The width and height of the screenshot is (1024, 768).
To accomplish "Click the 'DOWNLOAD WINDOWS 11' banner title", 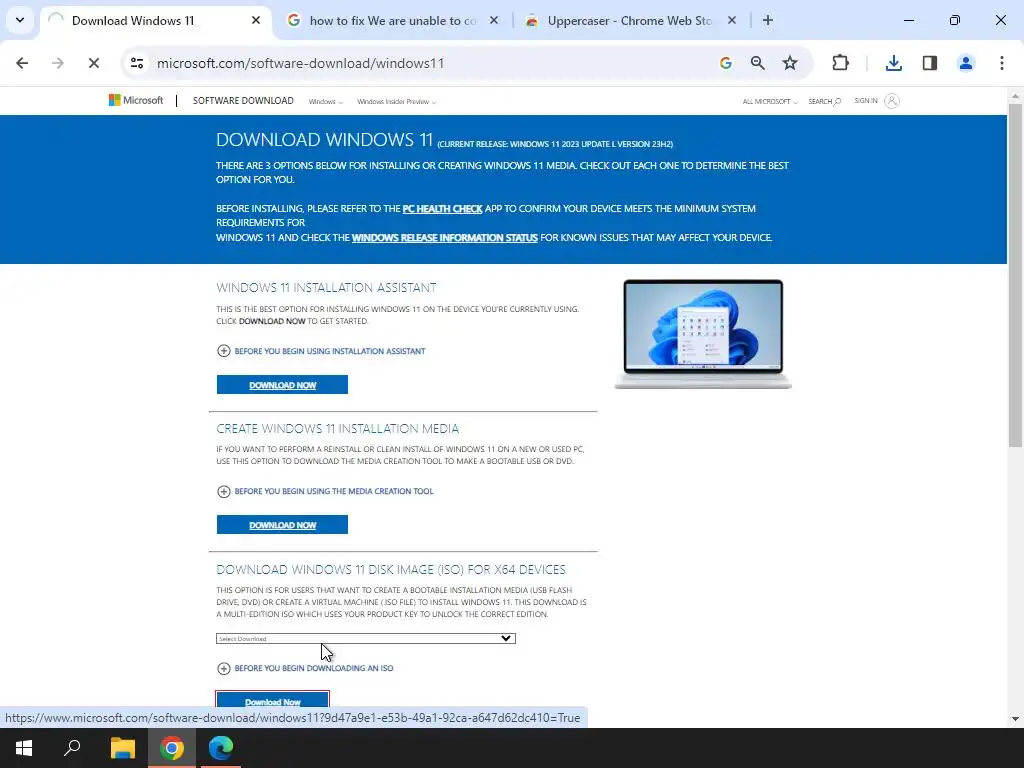I will point(325,140).
